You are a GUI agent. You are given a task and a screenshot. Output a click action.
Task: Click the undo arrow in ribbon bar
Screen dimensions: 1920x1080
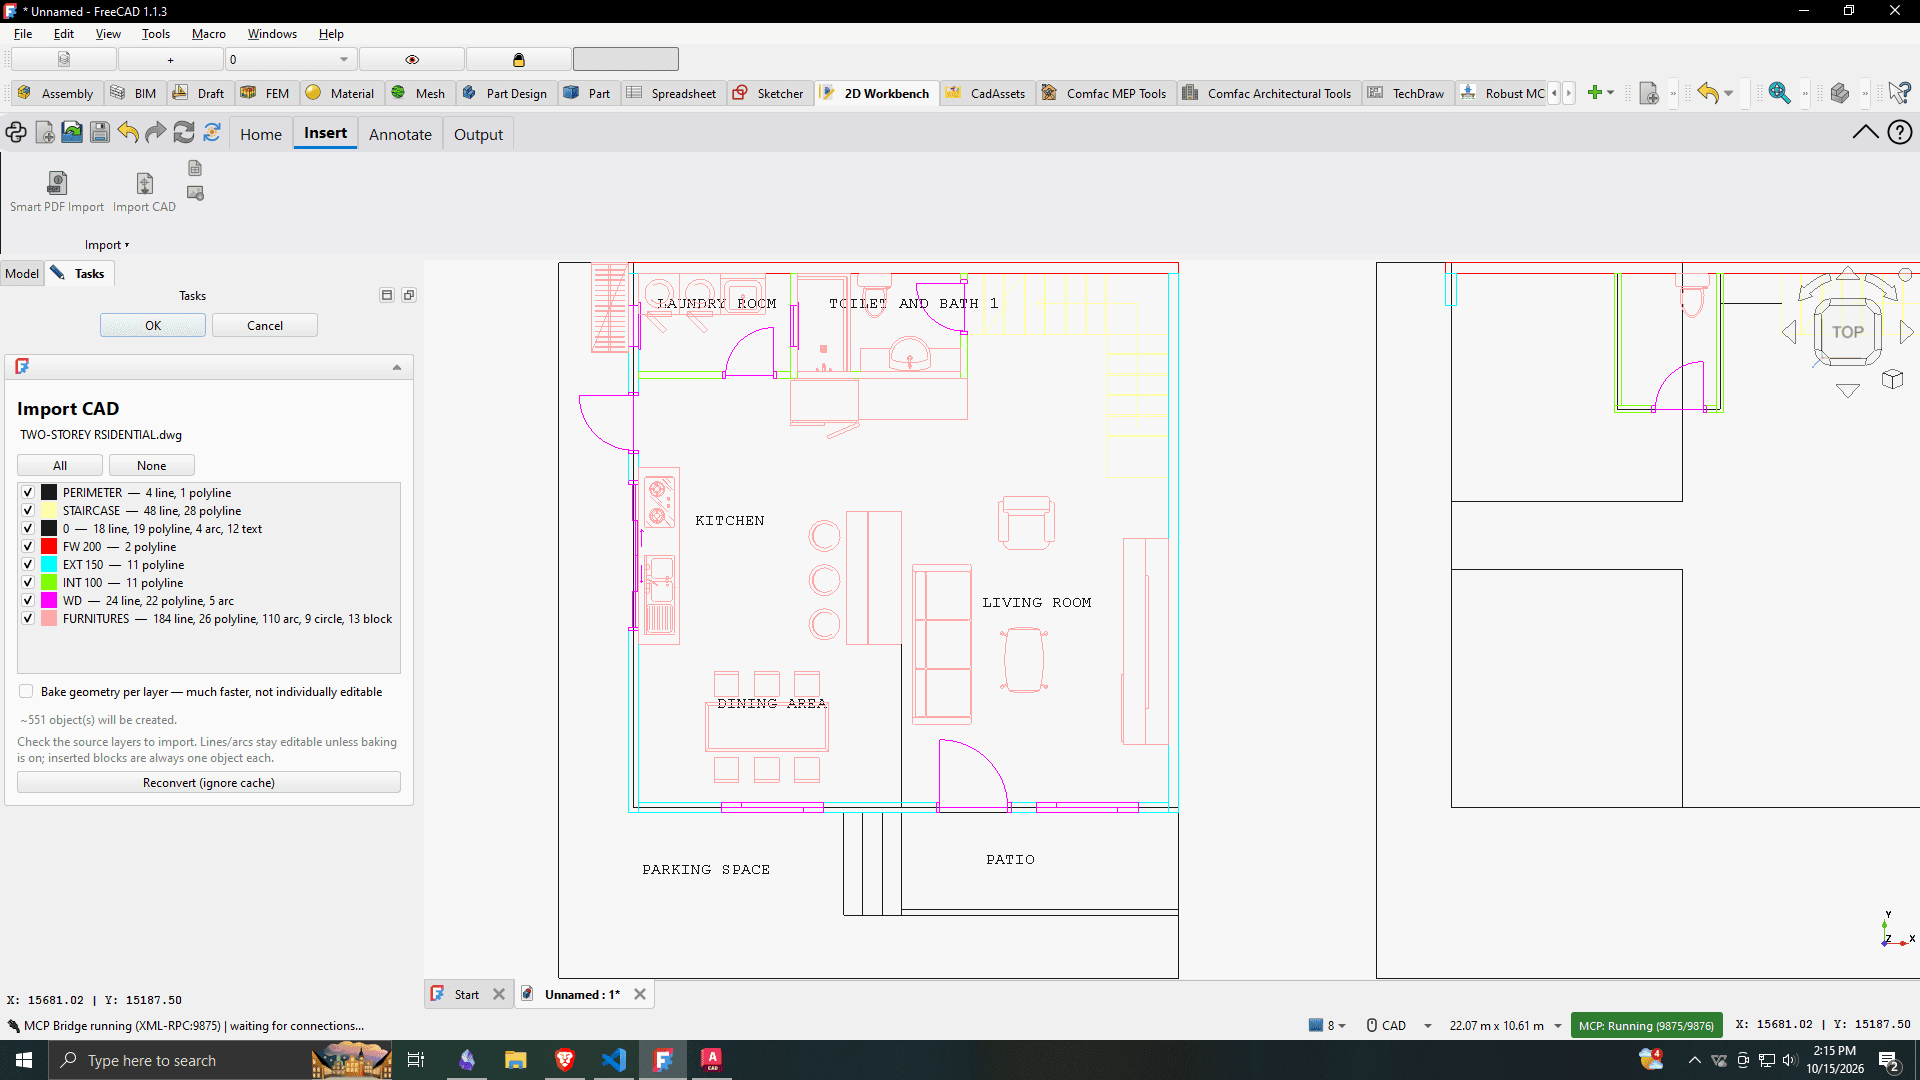click(128, 132)
